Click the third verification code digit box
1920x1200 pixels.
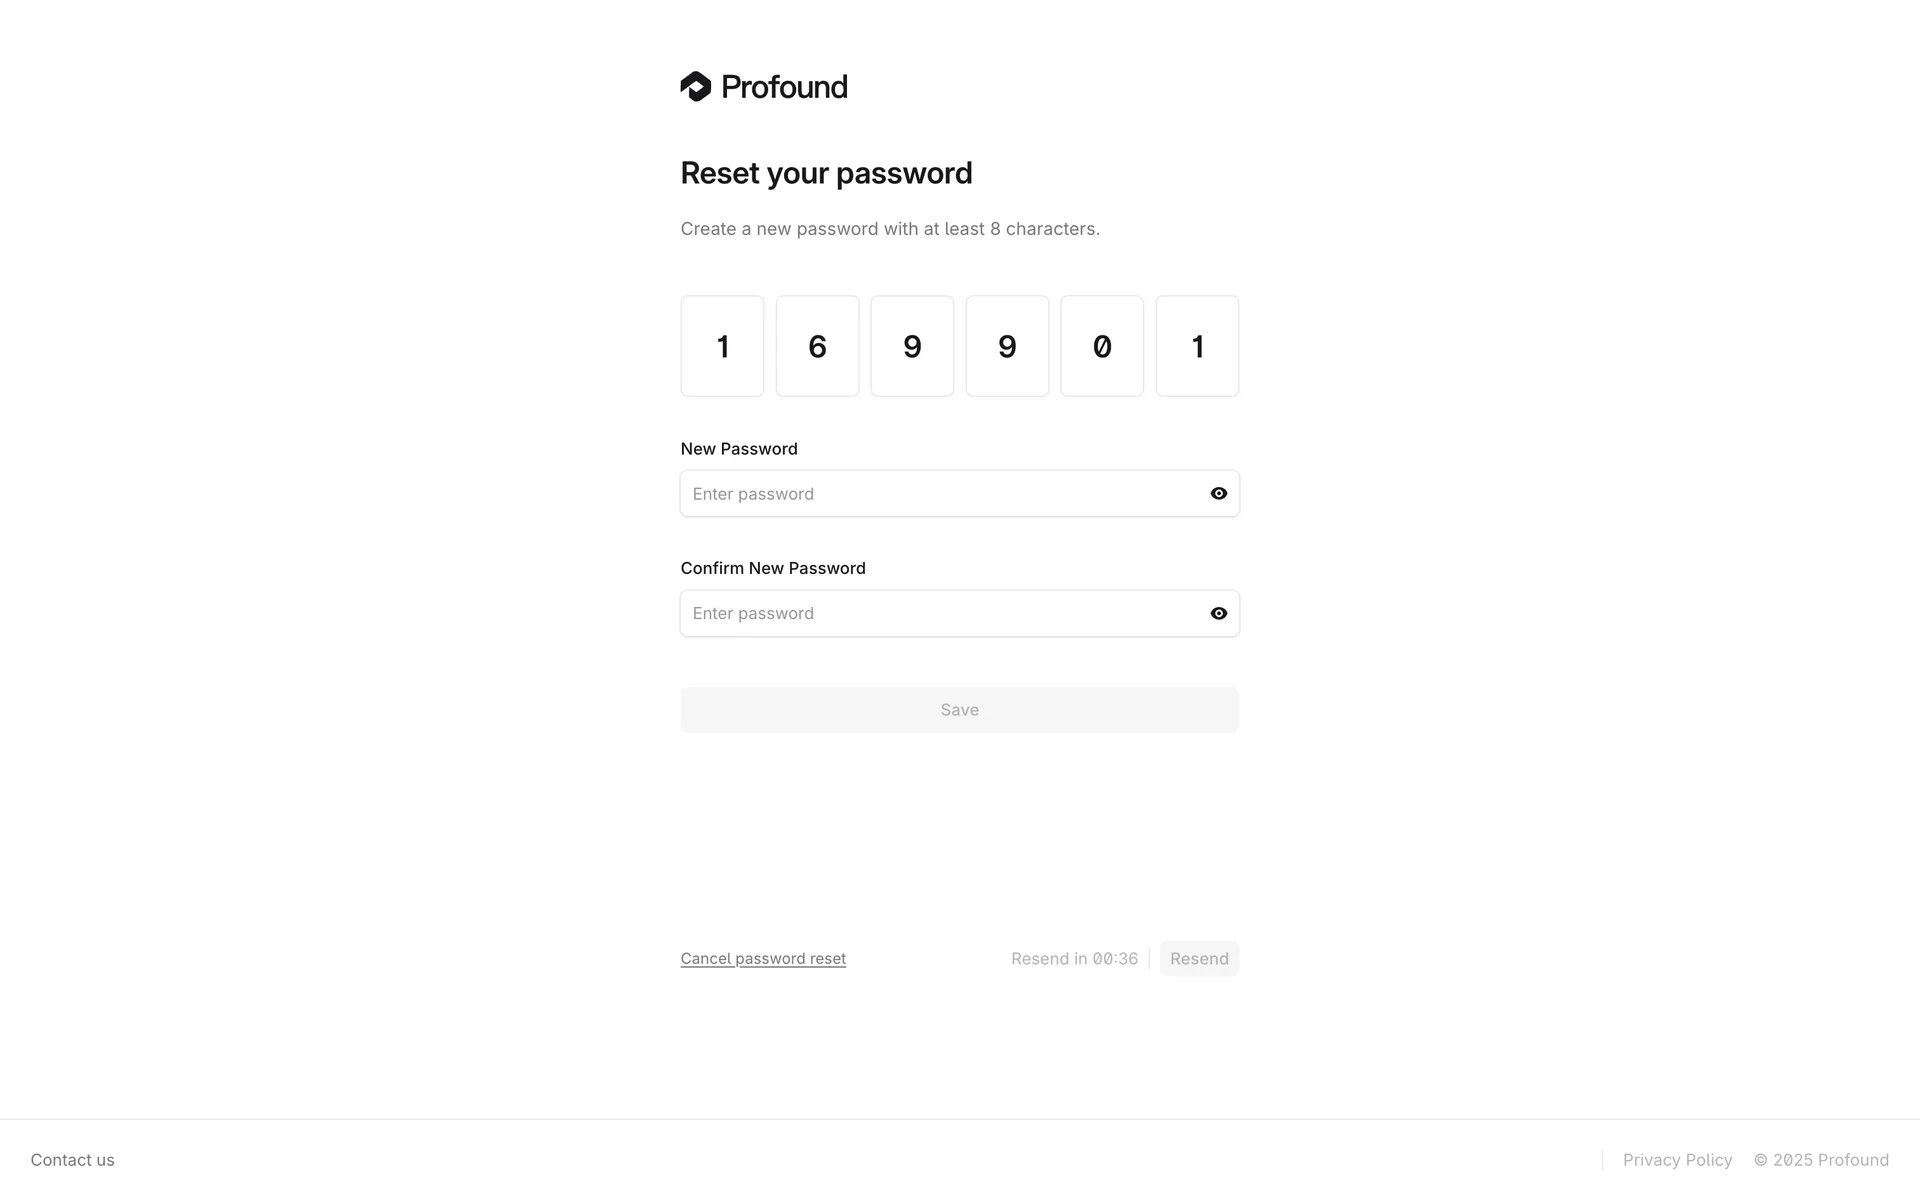click(x=912, y=346)
